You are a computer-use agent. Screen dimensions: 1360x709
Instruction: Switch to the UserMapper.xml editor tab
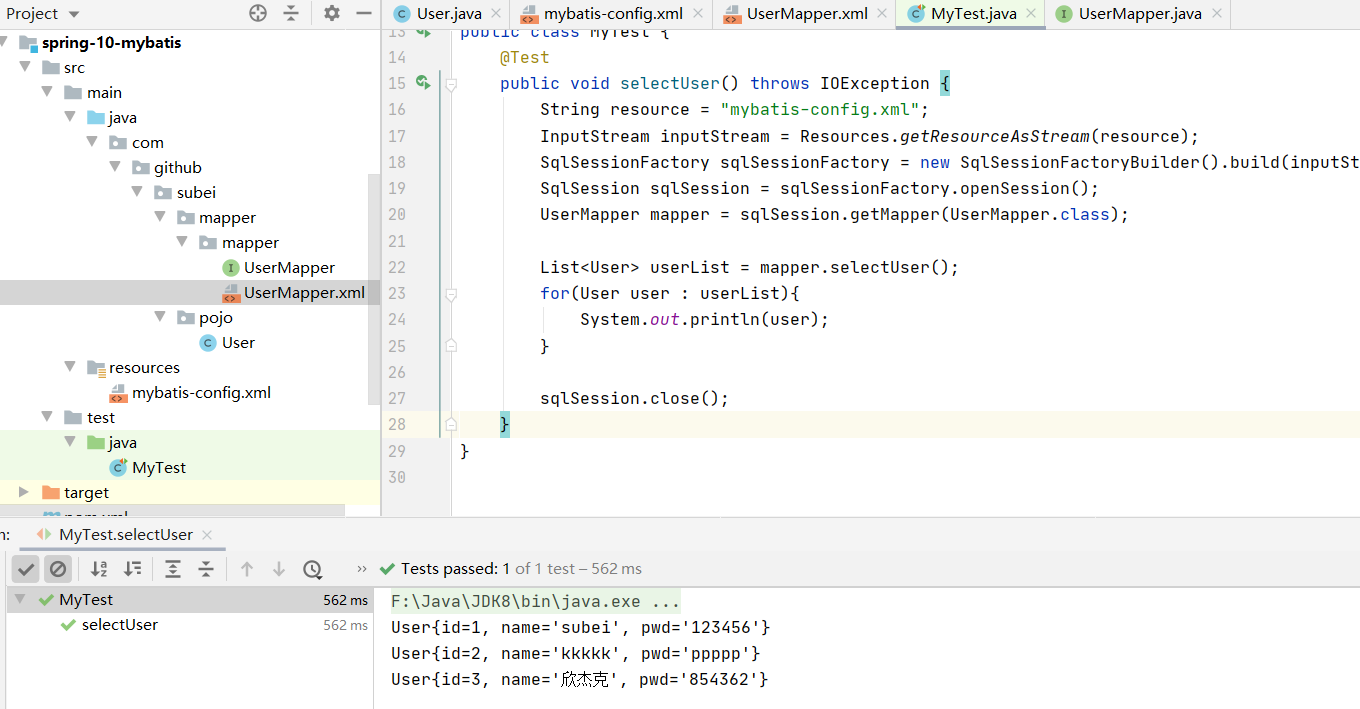[806, 14]
